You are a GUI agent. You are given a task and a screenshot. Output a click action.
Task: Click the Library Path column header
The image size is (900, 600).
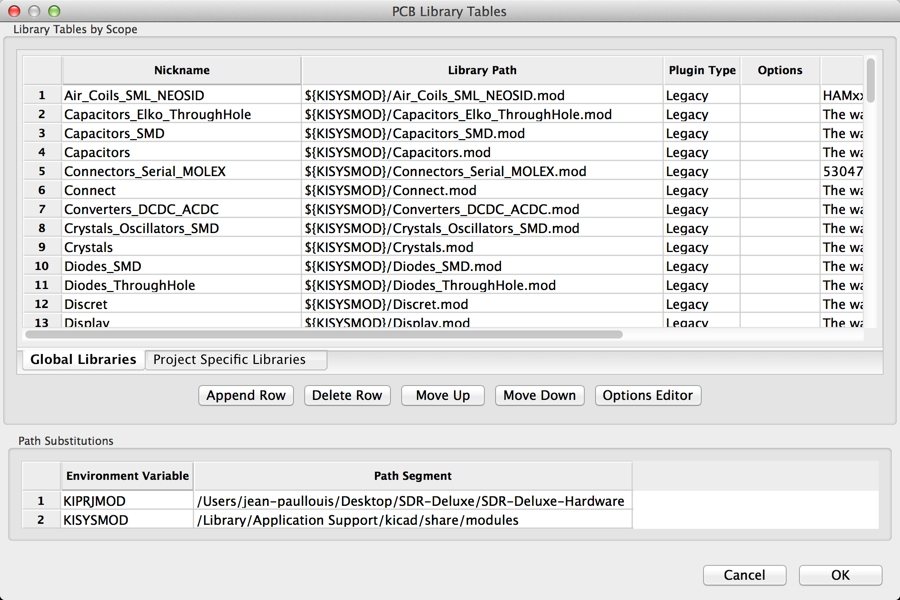point(482,71)
